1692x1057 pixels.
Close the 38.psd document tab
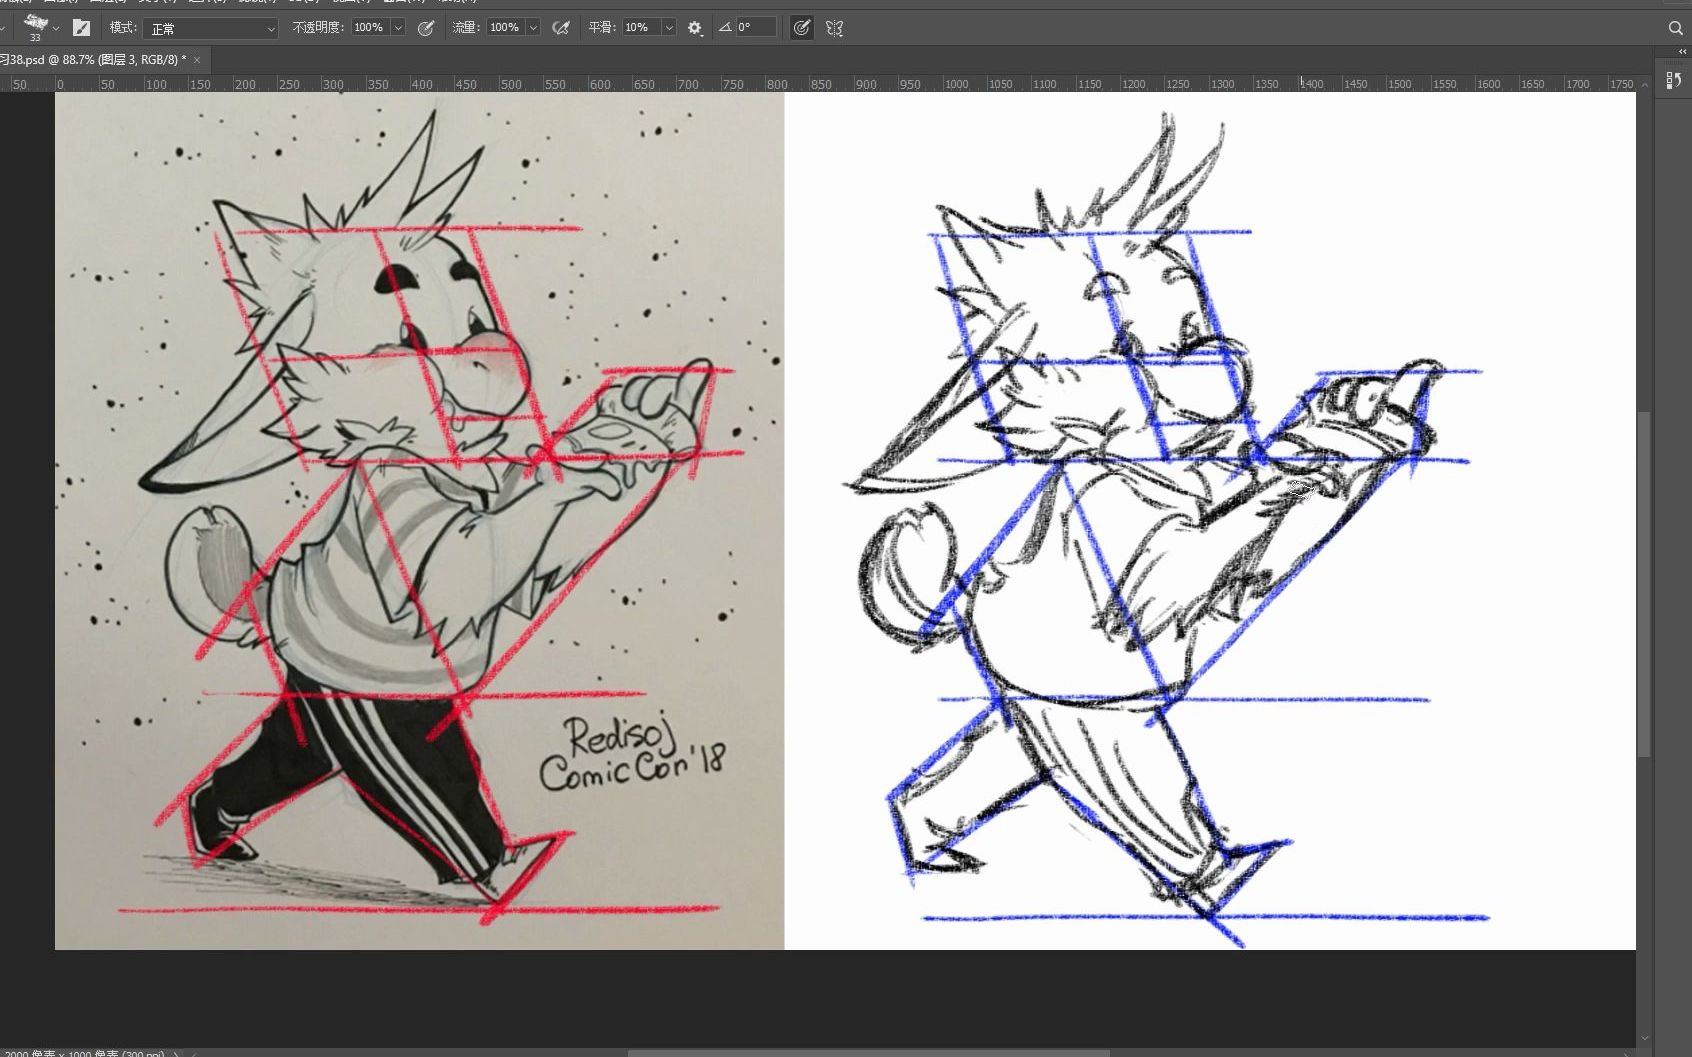tap(198, 60)
